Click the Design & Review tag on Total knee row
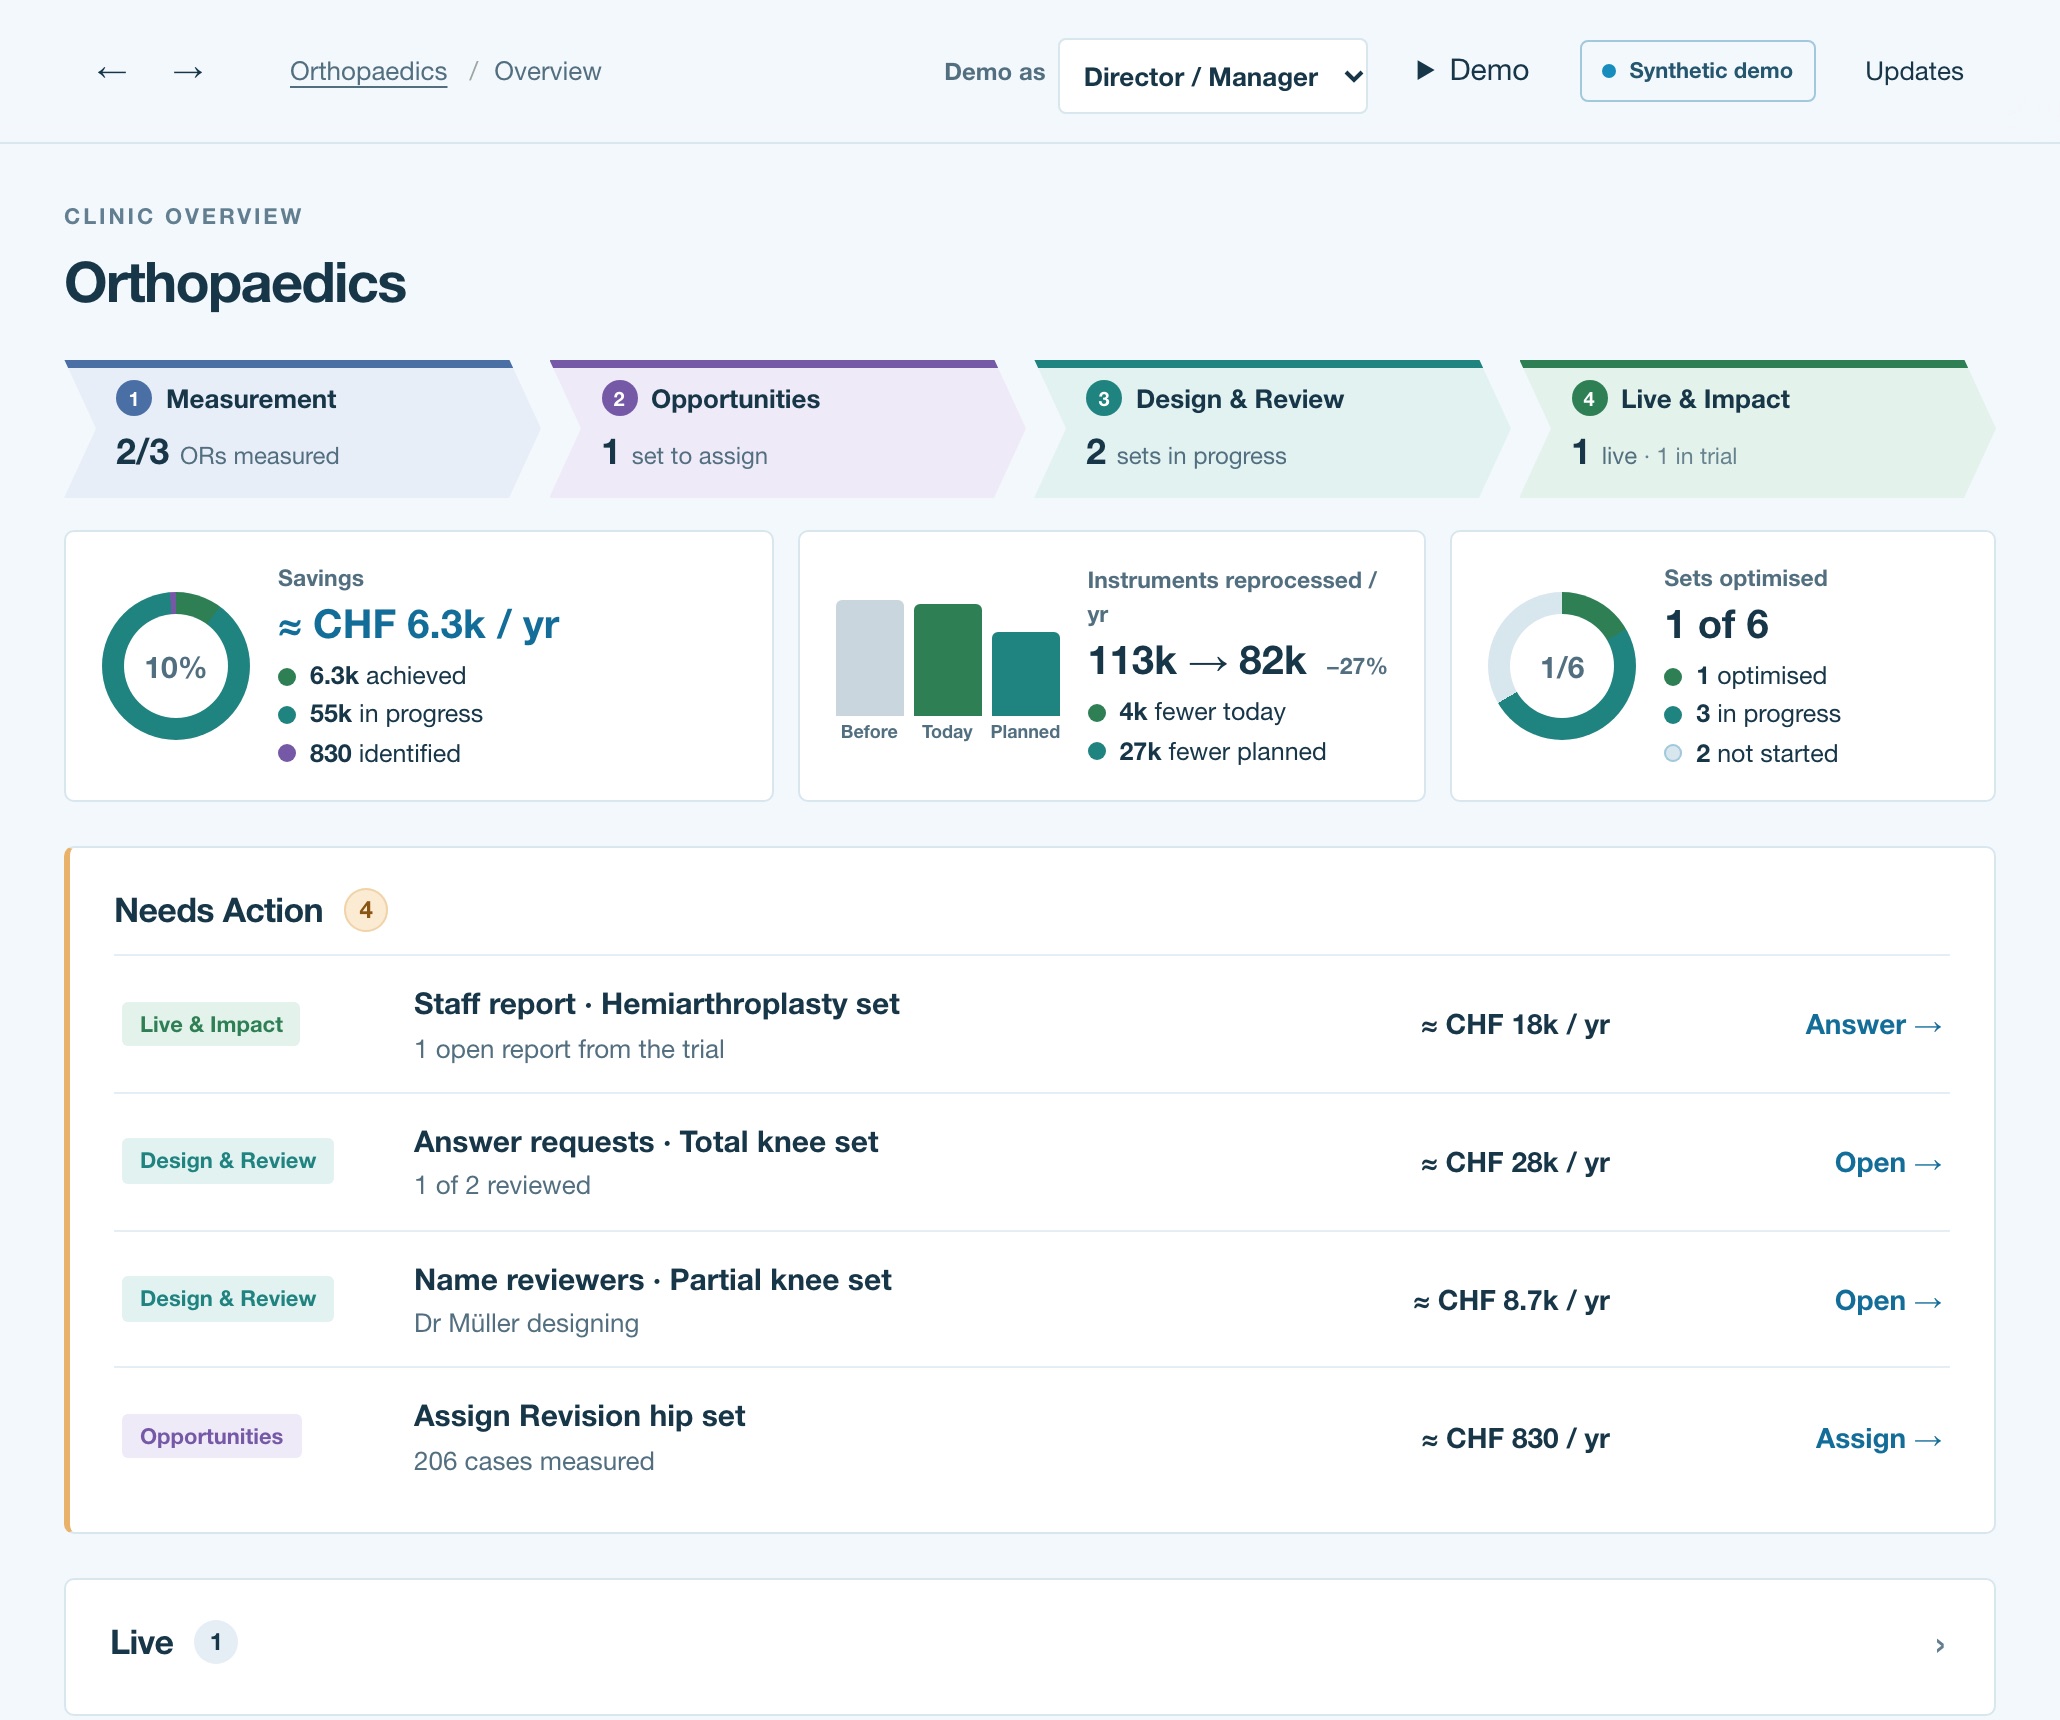The image size is (2060, 1720). coord(228,1161)
